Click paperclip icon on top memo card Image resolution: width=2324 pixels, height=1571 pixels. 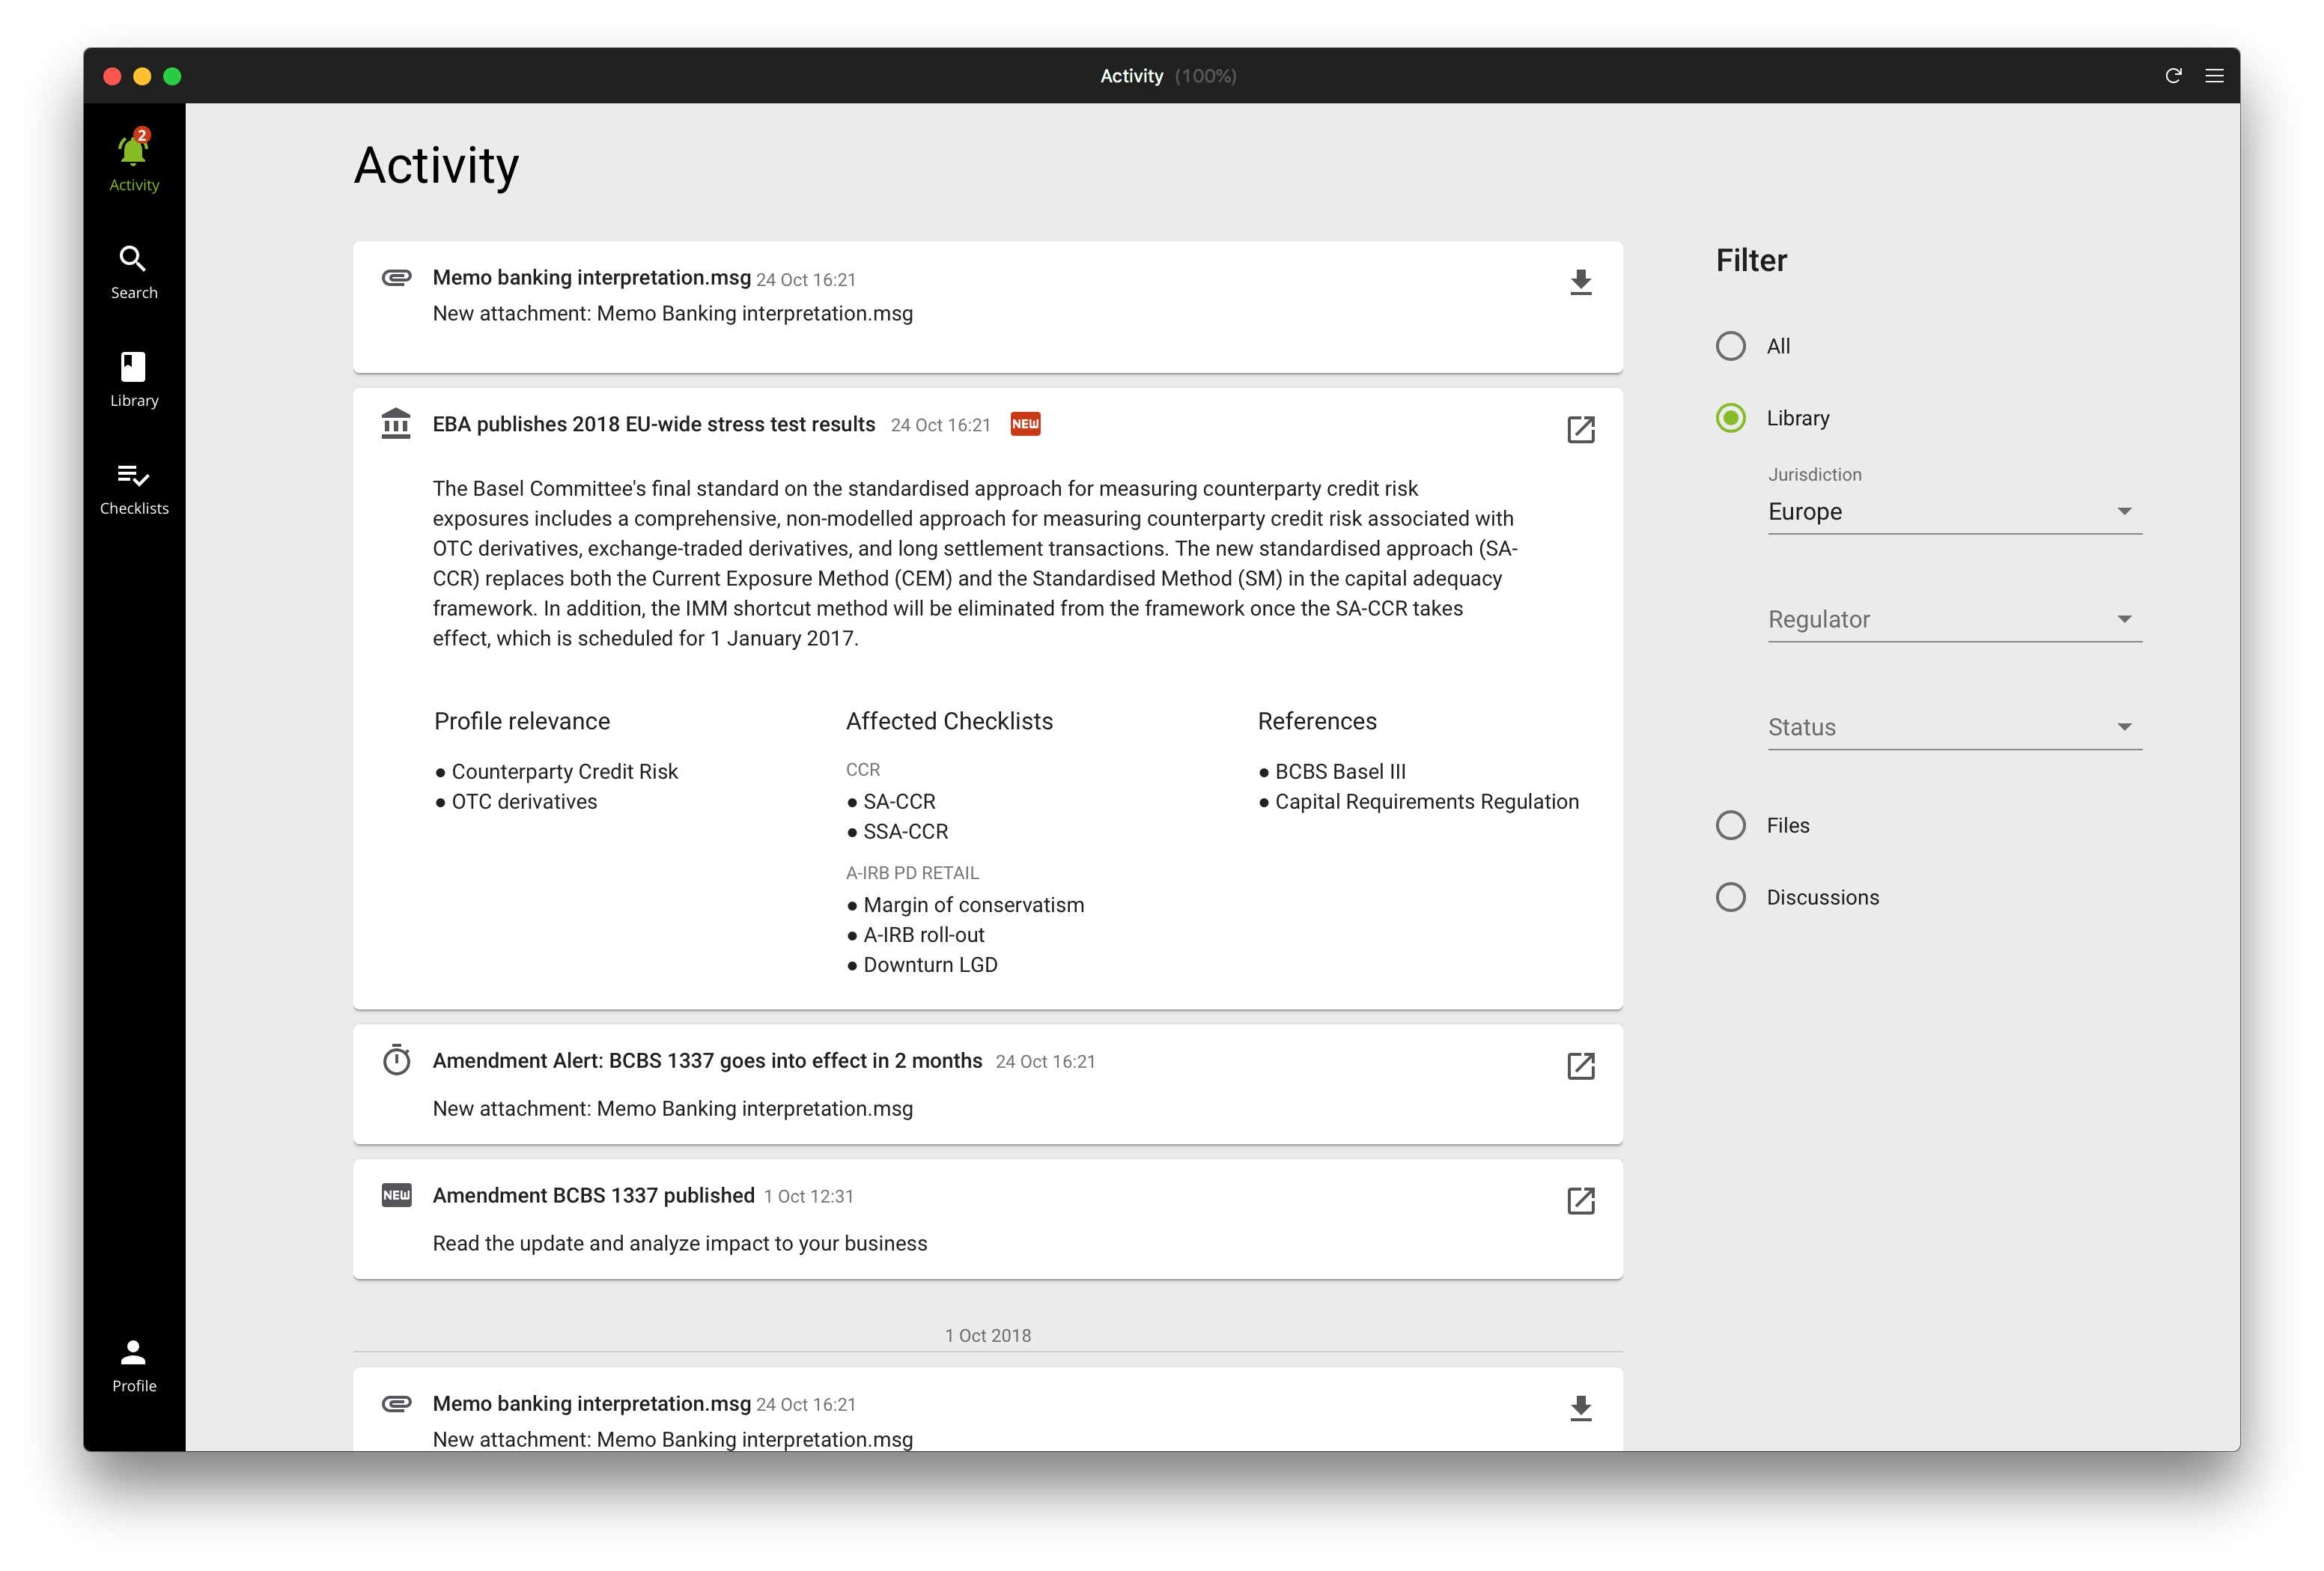click(396, 278)
